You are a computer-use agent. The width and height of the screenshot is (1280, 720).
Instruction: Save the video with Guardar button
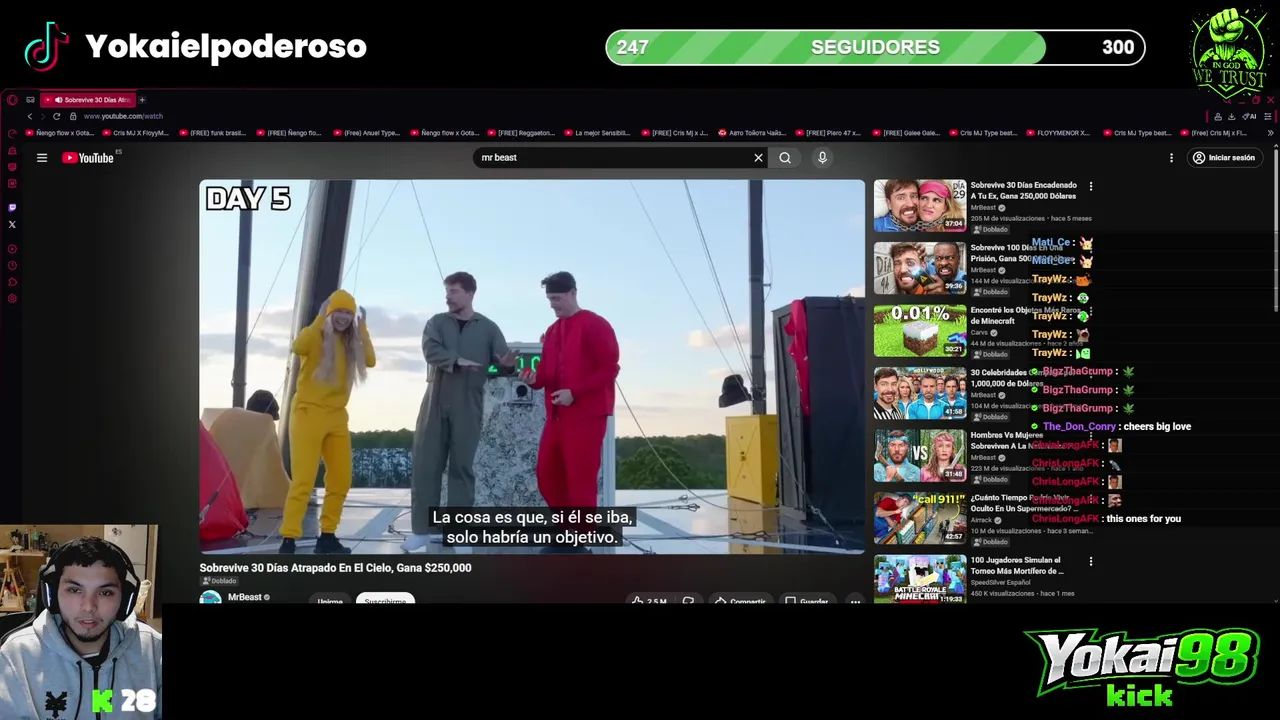(806, 600)
